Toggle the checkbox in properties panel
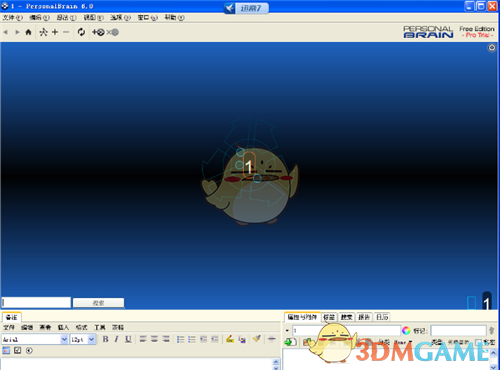The height and width of the screenshot is (370, 500). point(478,342)
